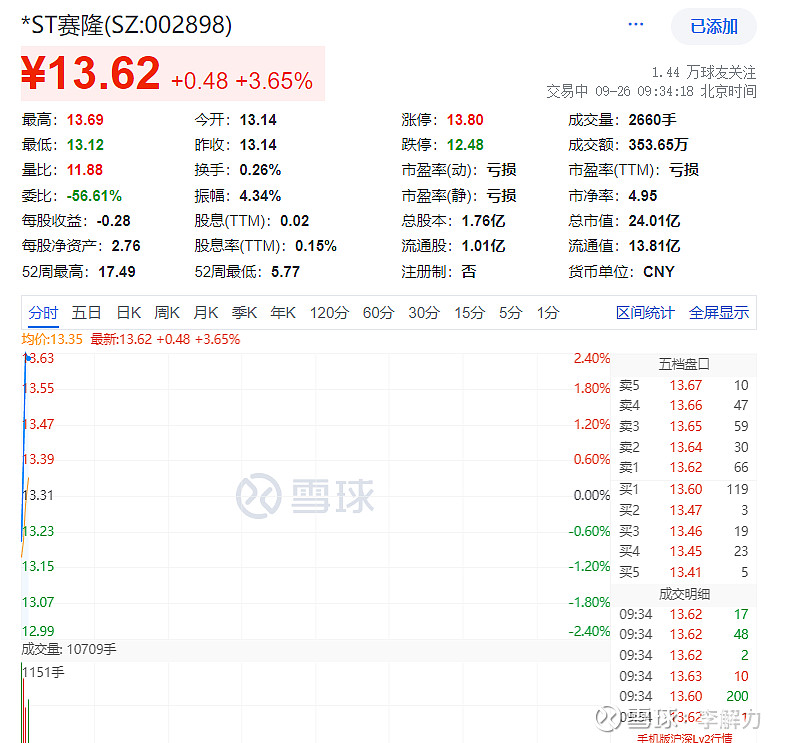Screen dimensions: 785x743
Task: Click 全屏显示 to go fullscreen
Action: point(718,313)
